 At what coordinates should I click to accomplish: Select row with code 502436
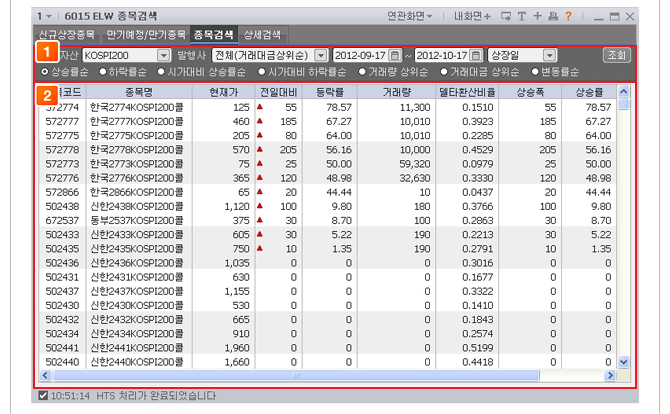[328, 263]
